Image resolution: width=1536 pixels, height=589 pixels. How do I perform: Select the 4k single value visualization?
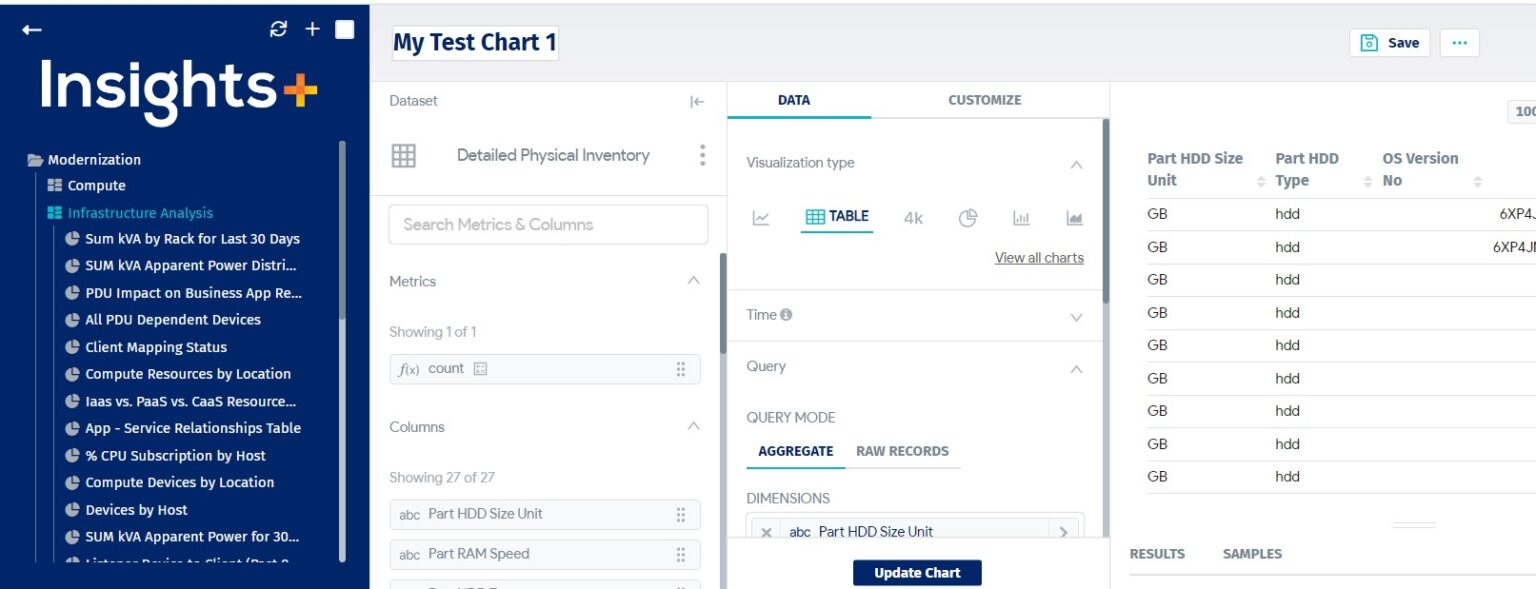pos(911,216)
